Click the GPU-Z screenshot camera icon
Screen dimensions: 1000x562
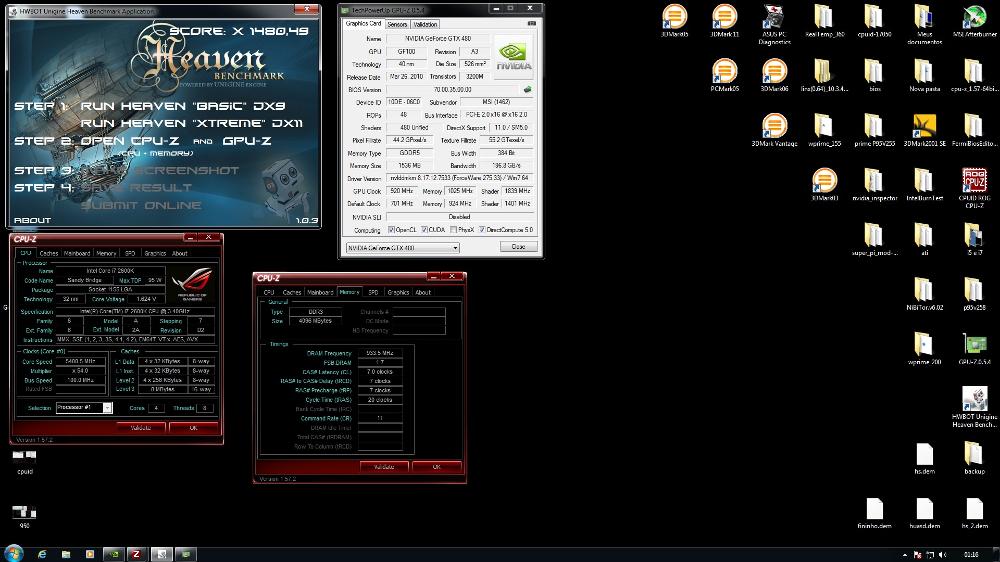tap(532, 24)
